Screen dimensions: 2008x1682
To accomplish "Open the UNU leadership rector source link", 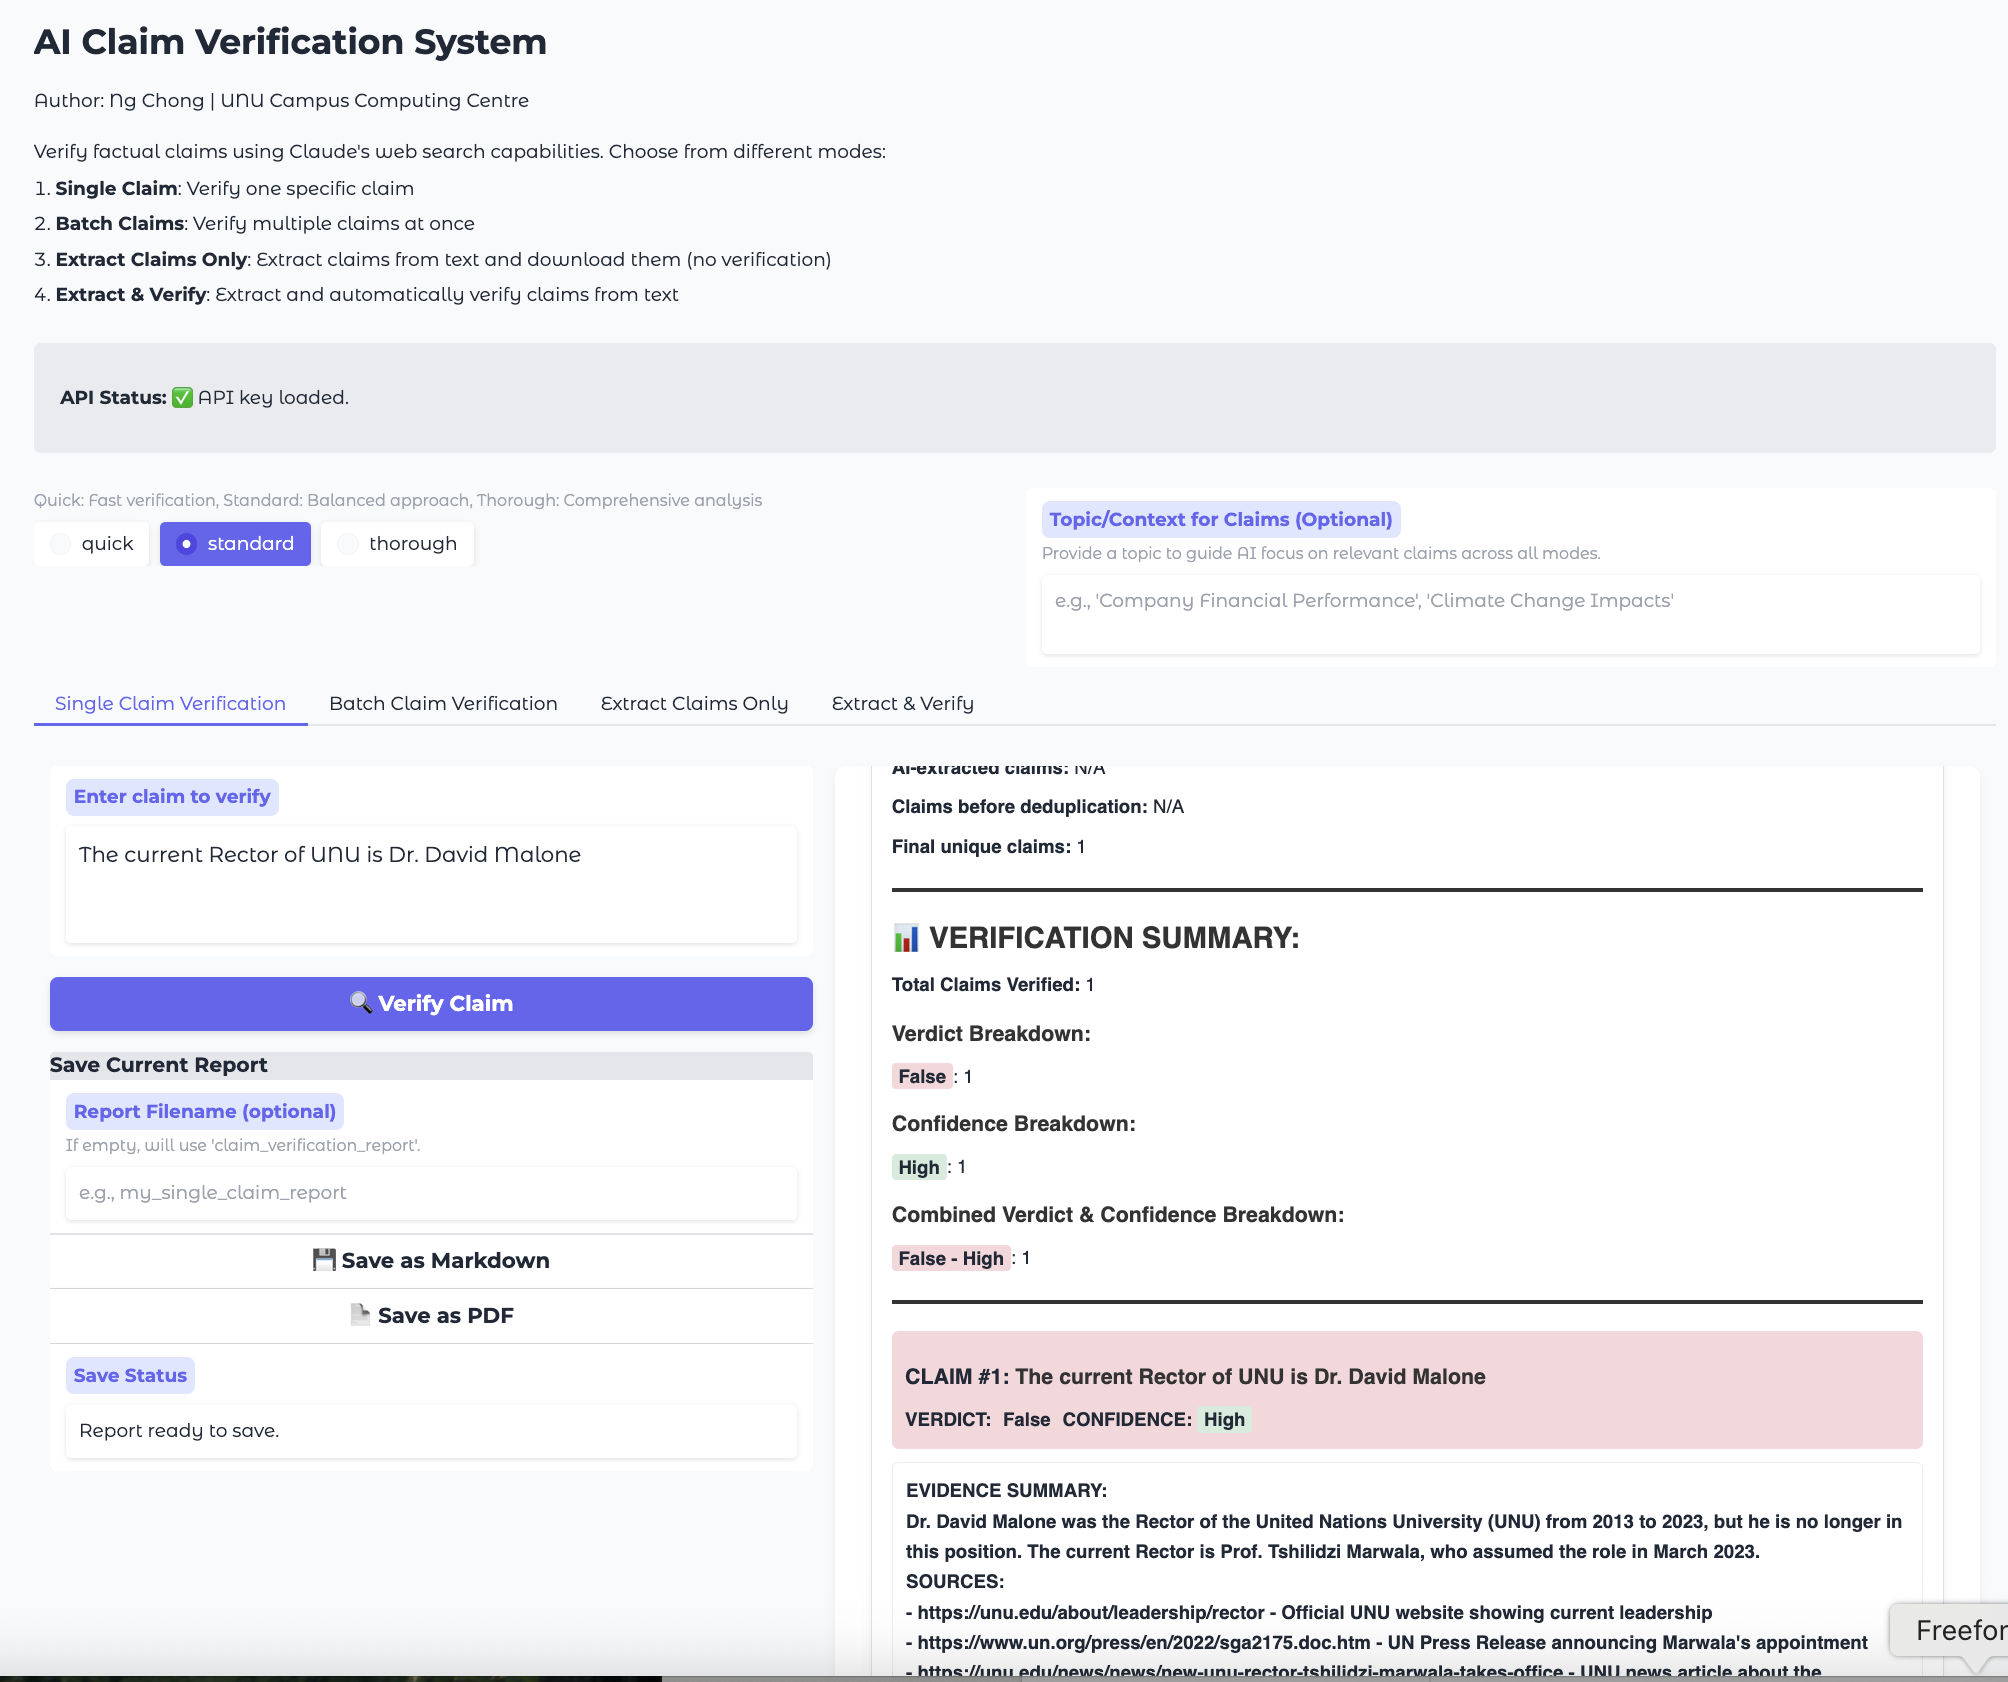I will 1087,1612.
